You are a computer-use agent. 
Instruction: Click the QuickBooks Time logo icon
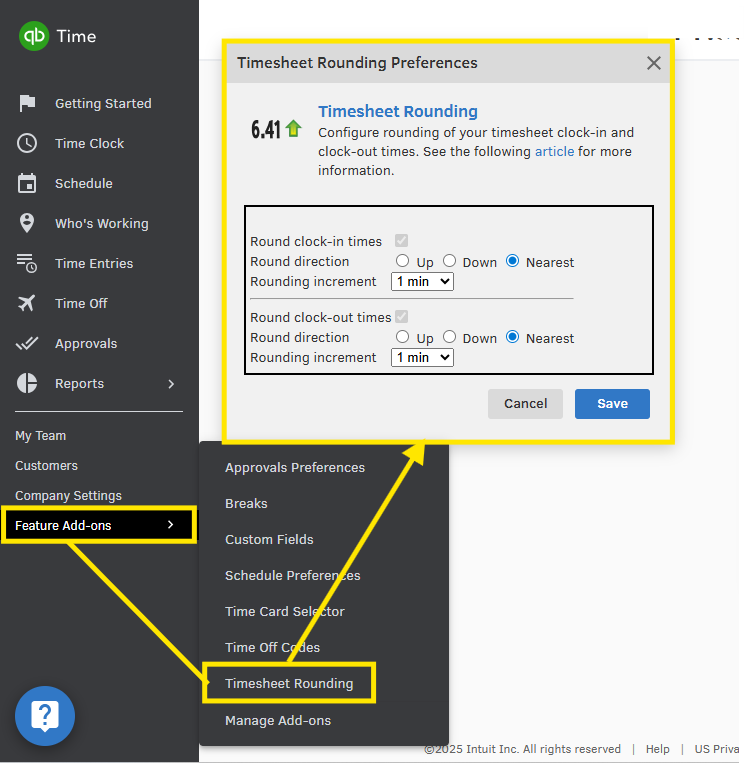pyautogui.click(x=34, y=36)
